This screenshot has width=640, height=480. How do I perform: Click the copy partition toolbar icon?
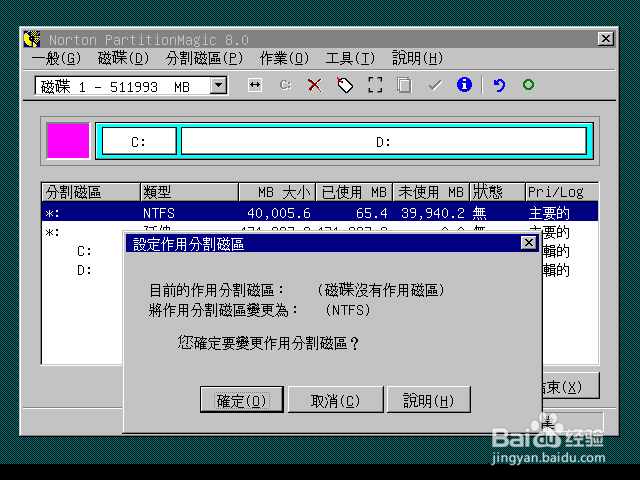404,85
